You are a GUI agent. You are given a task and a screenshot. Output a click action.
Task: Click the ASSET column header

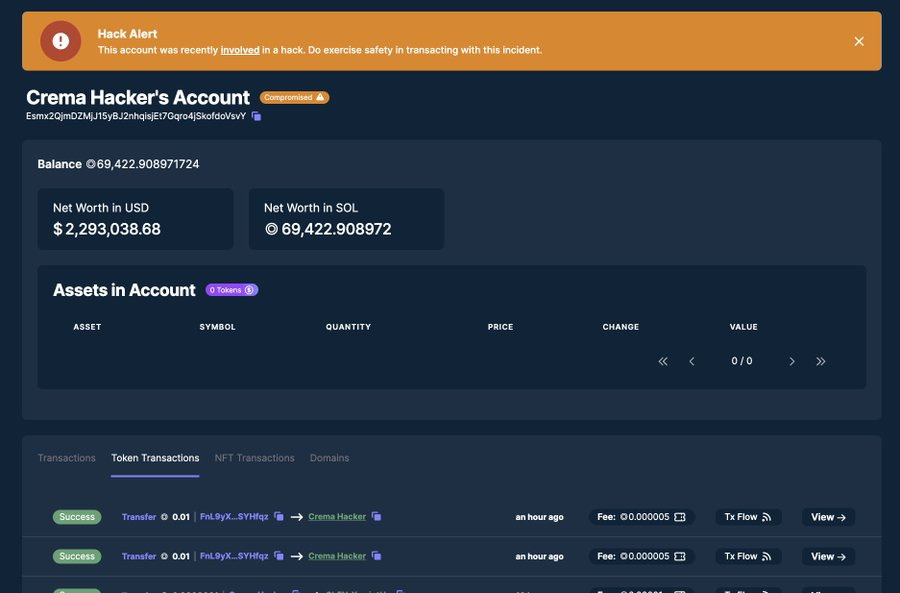87,327
